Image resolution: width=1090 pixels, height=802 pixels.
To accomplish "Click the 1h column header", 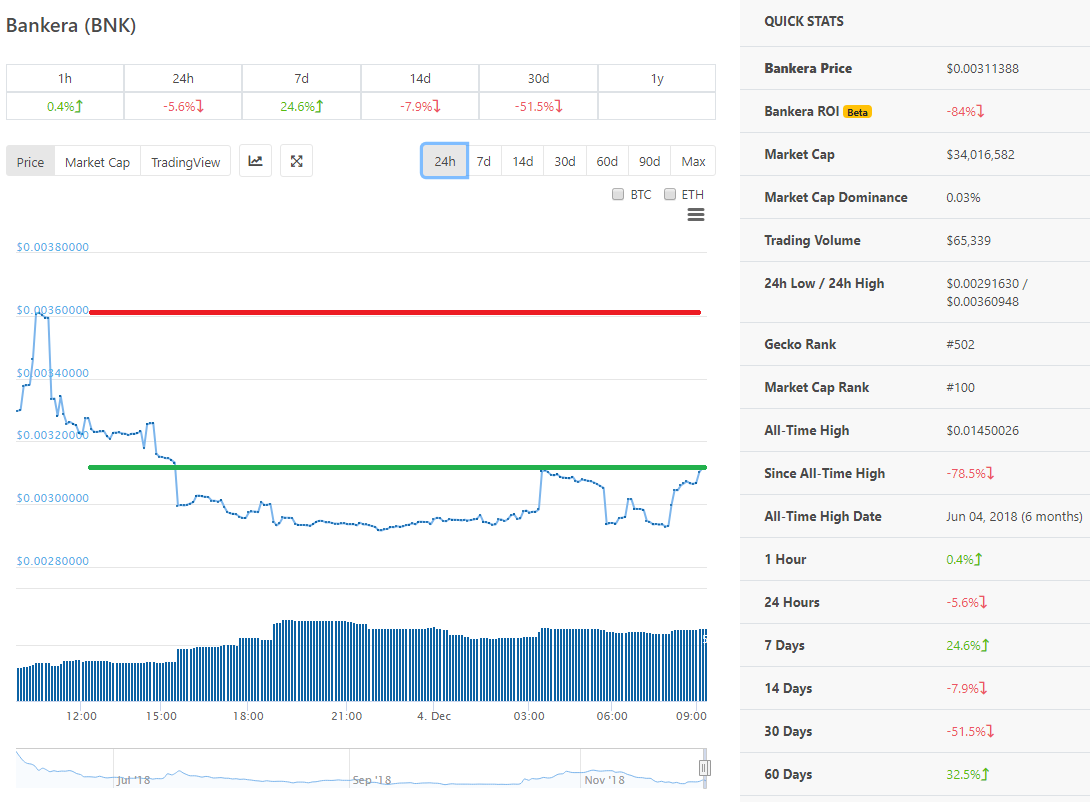I will coord(65,79).
